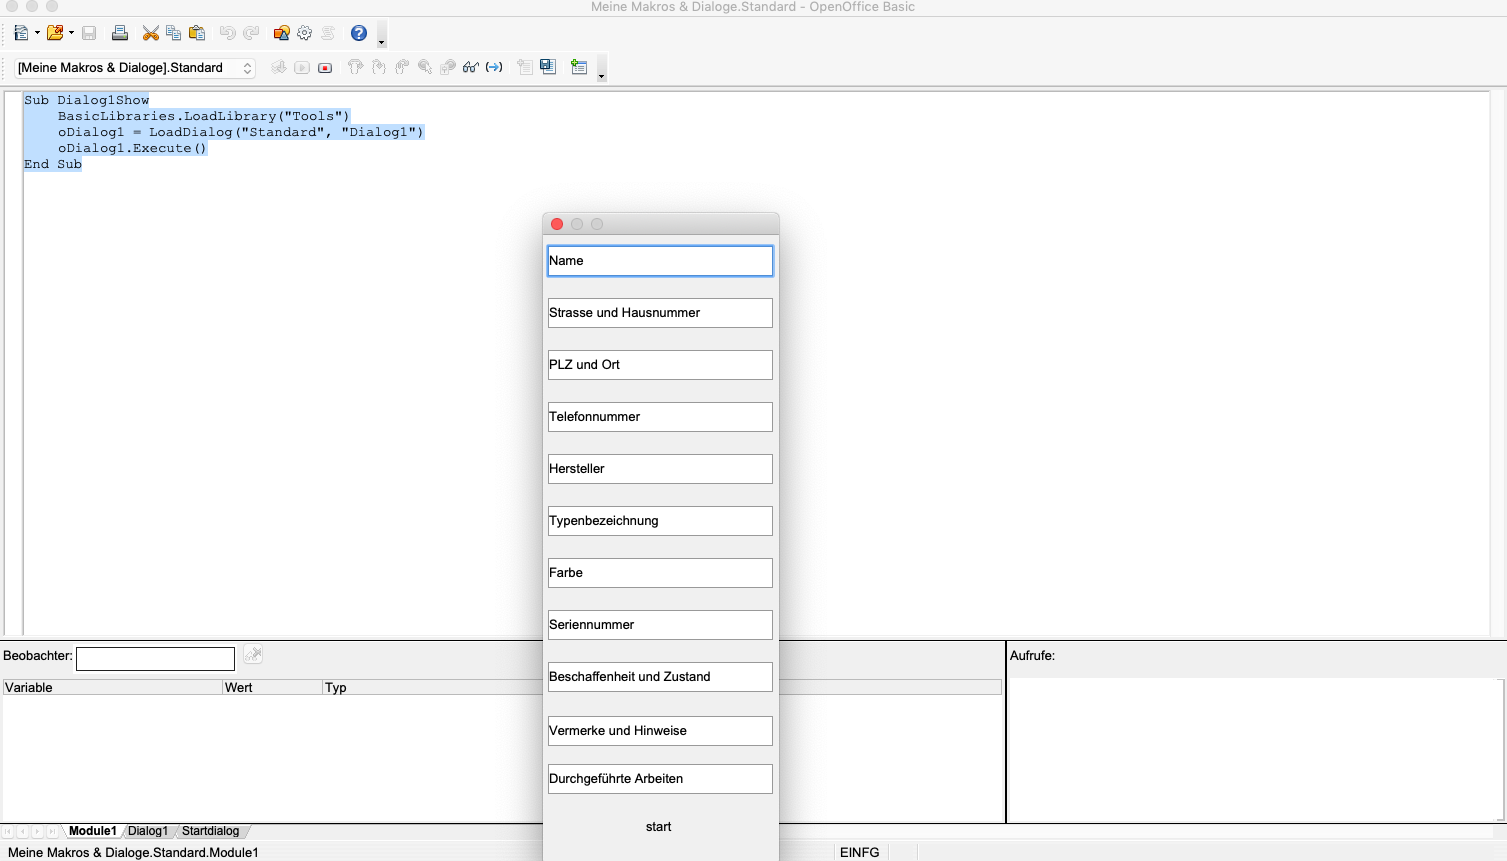Viewport: 1507px width, 861px height.
Task: Click the Save BASIC source icon
Action: (548, 67)
